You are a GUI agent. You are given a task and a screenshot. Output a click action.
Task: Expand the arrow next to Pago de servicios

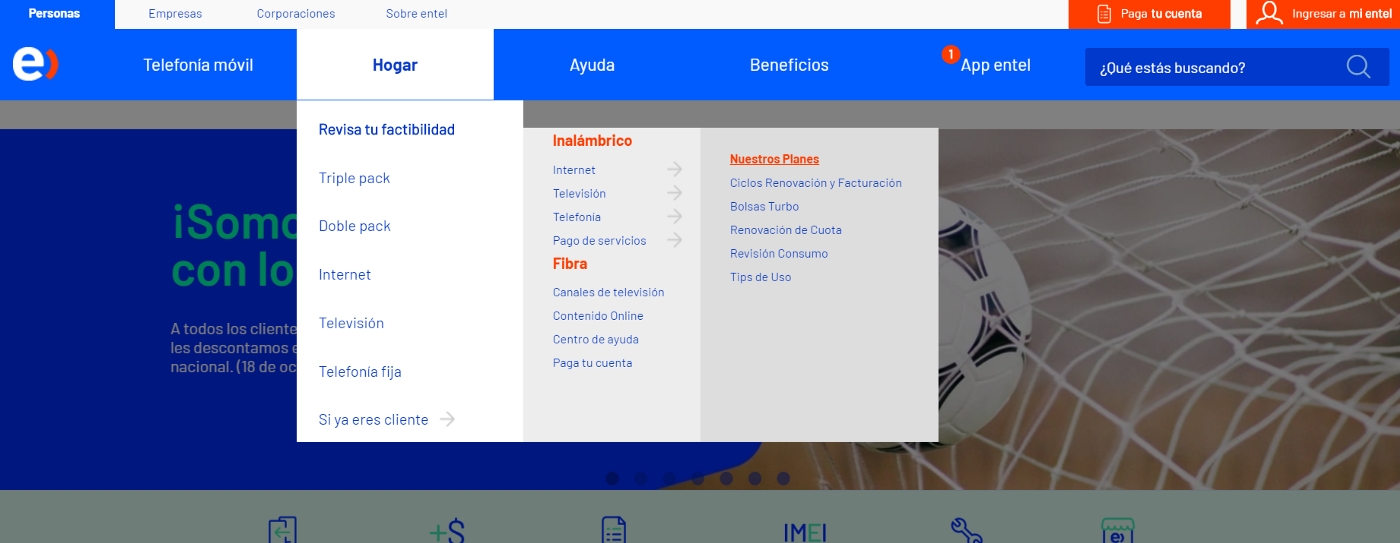(x=675, y=240)
